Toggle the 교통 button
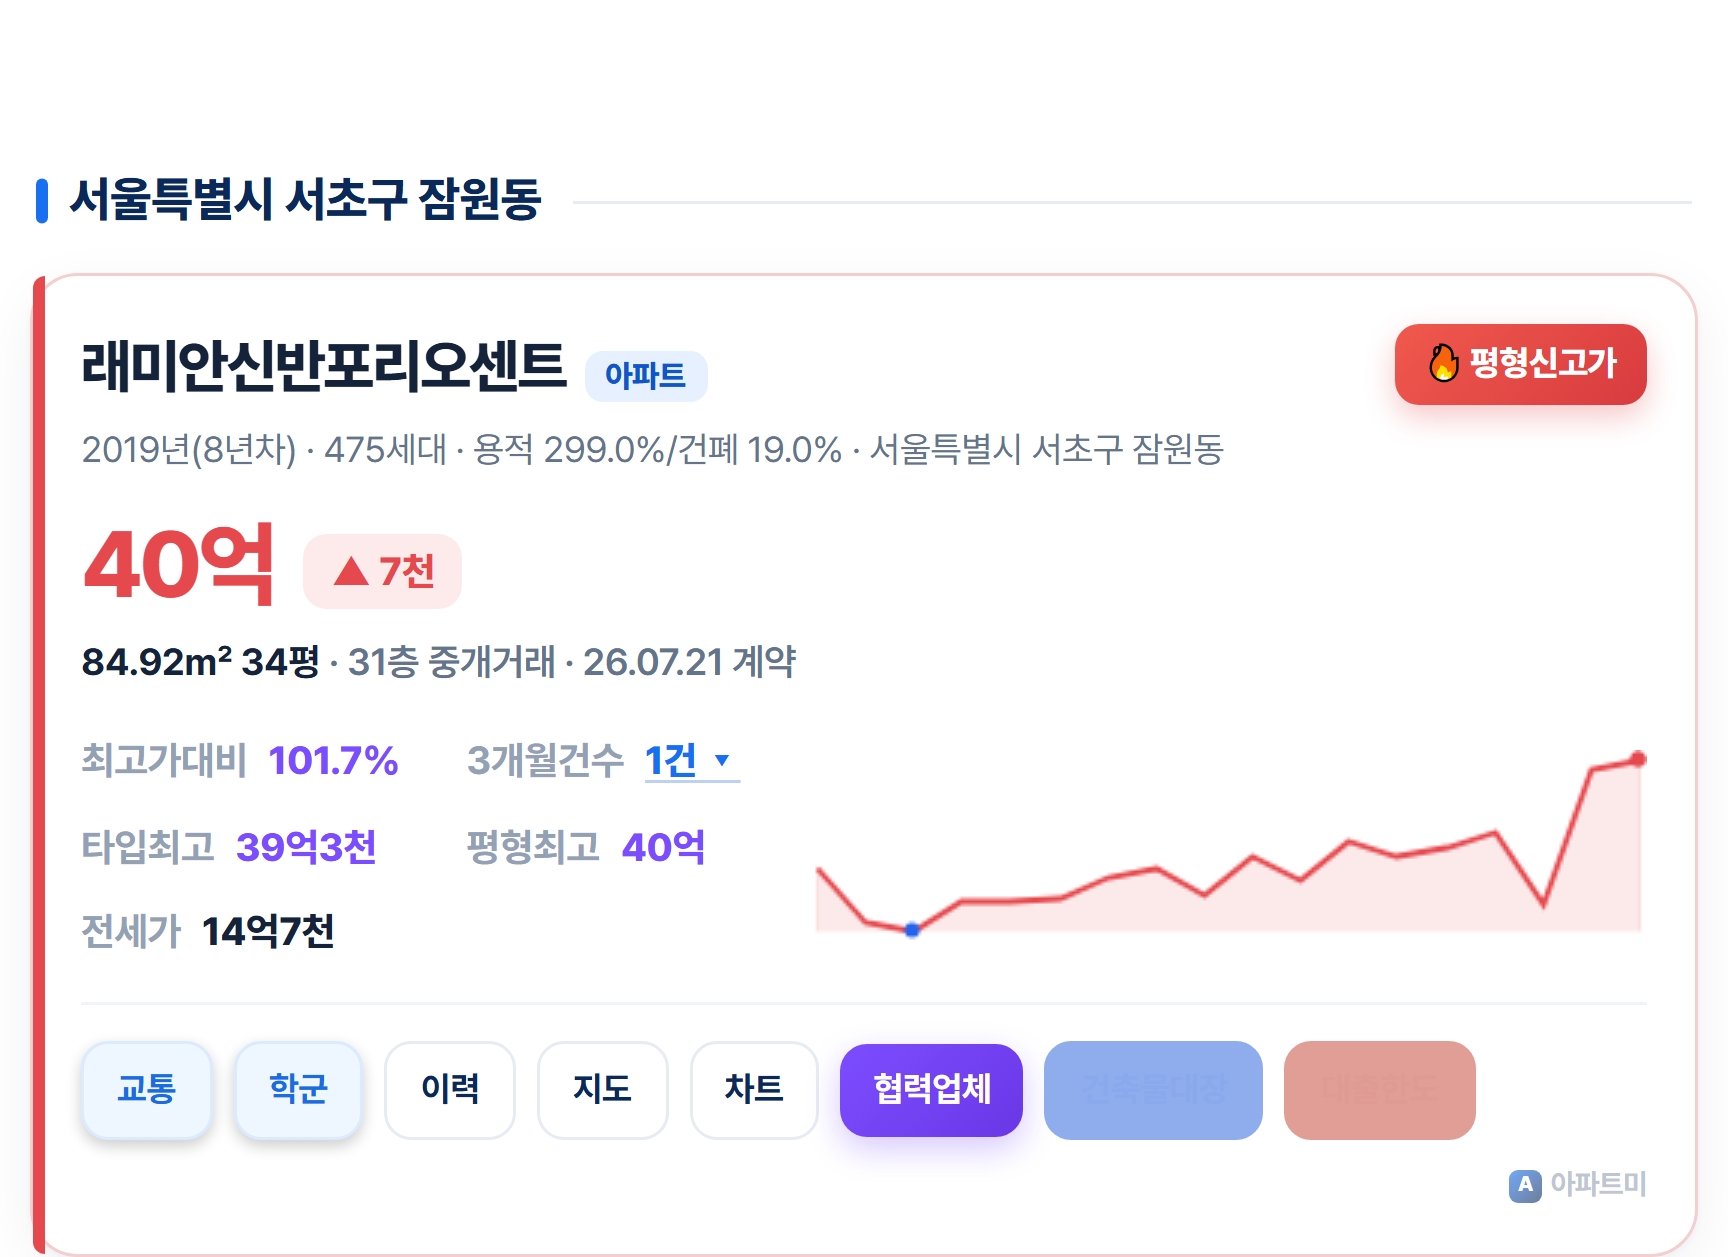This screenshot has height=1257, width=1728. [x=147, y=1089]
